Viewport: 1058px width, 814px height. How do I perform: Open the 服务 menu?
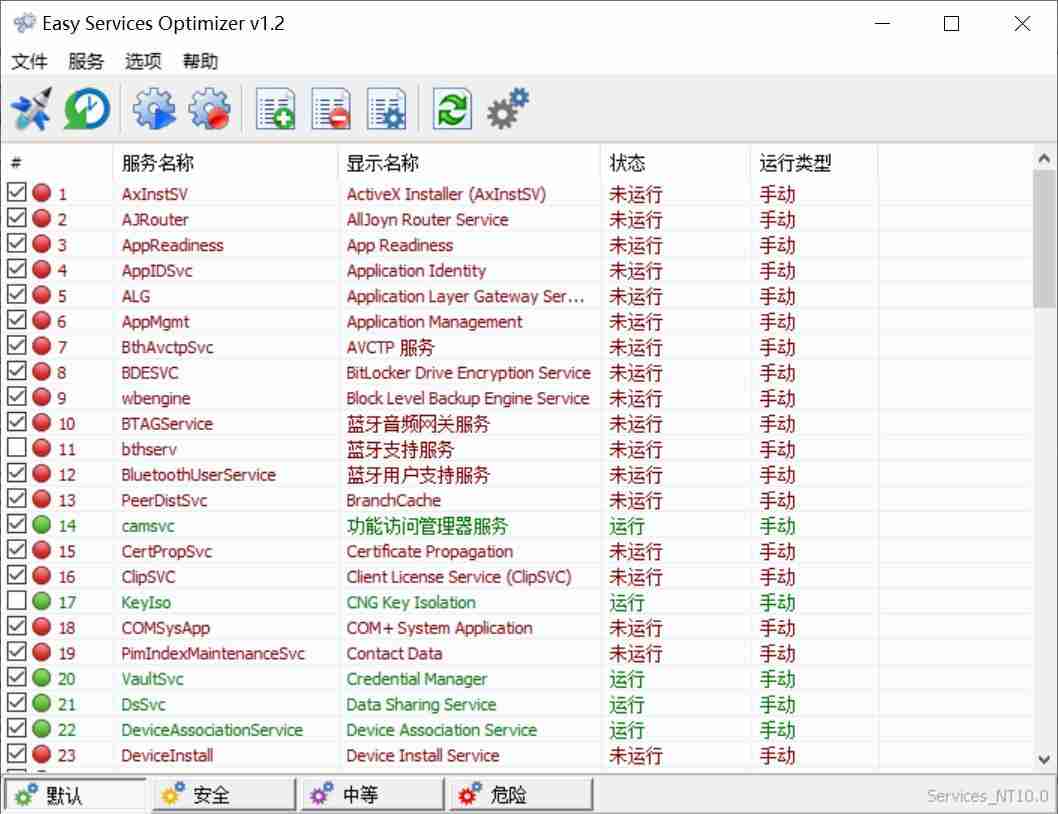pos(86,61)
